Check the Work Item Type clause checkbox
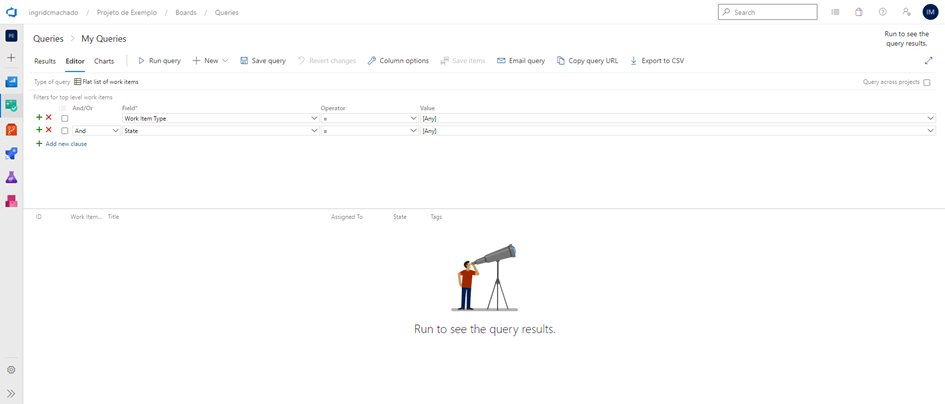The image size is (945, 404). (x=64, y=118)
